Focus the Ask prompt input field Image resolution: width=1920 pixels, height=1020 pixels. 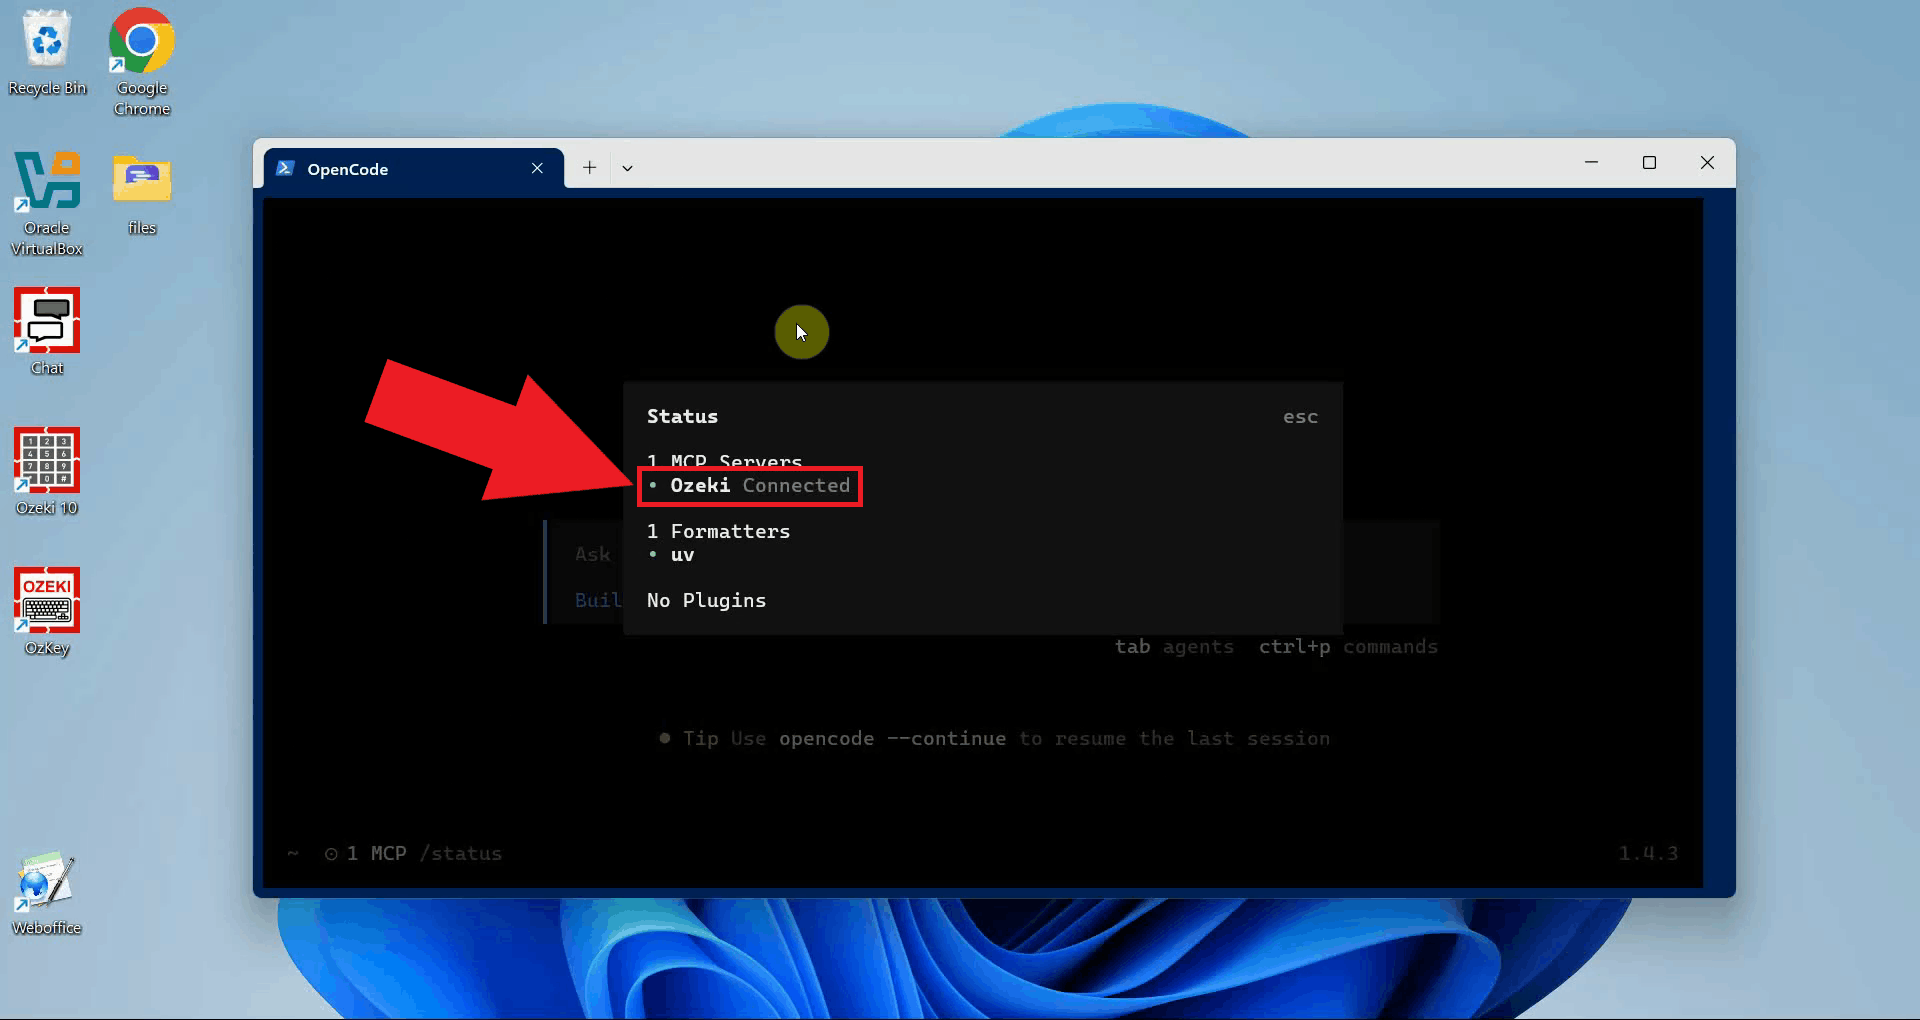pyautogui.click(x=592, y=554)
